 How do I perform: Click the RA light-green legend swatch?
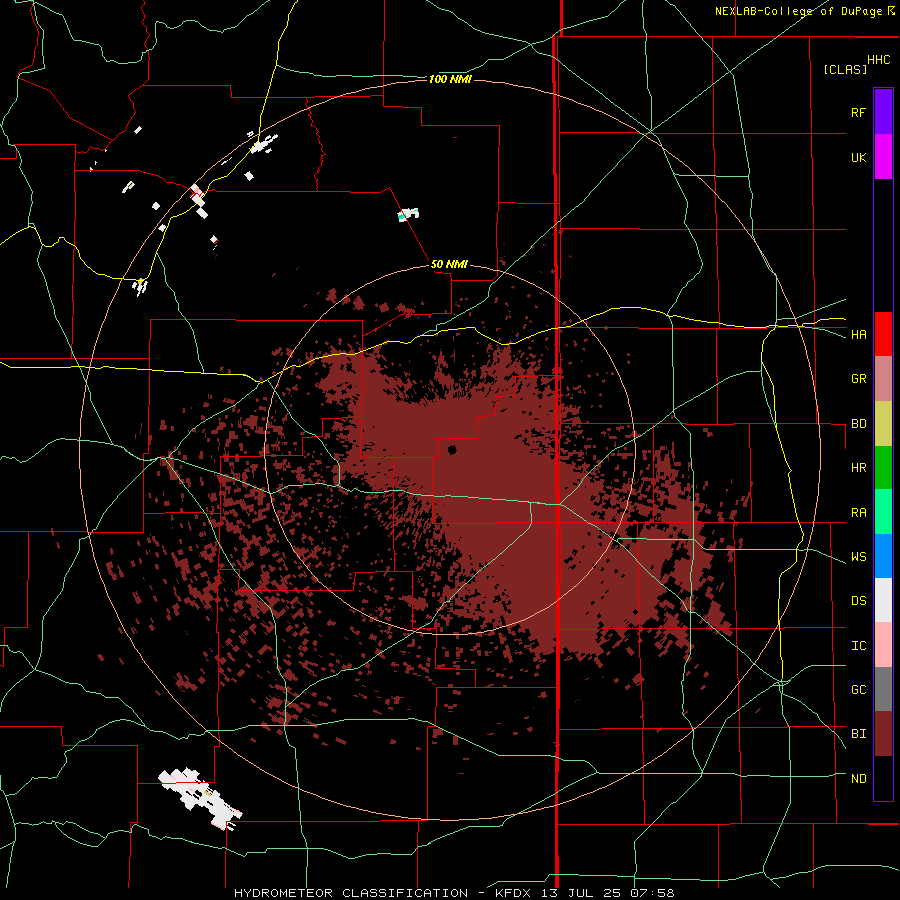(883, 511)
